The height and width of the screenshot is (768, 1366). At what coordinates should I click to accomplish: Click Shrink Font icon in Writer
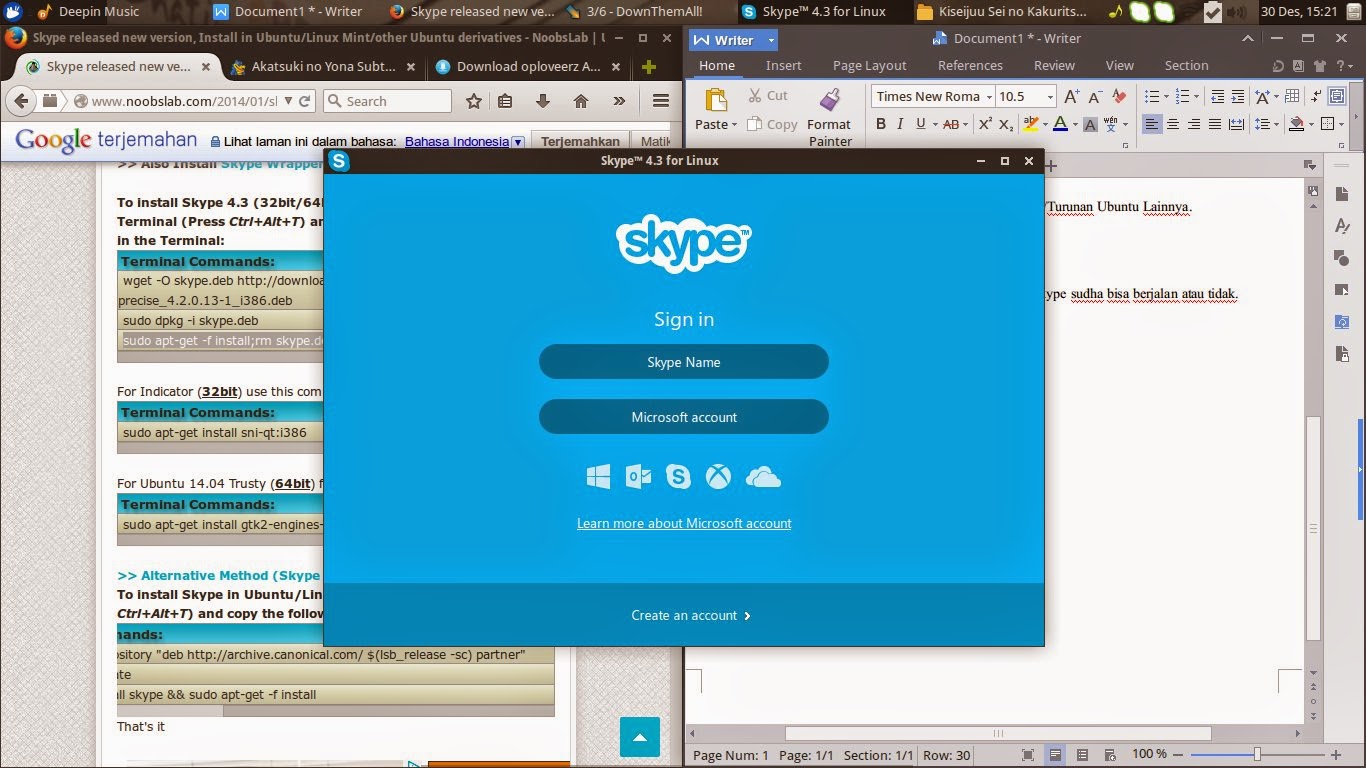(1095, 97)
